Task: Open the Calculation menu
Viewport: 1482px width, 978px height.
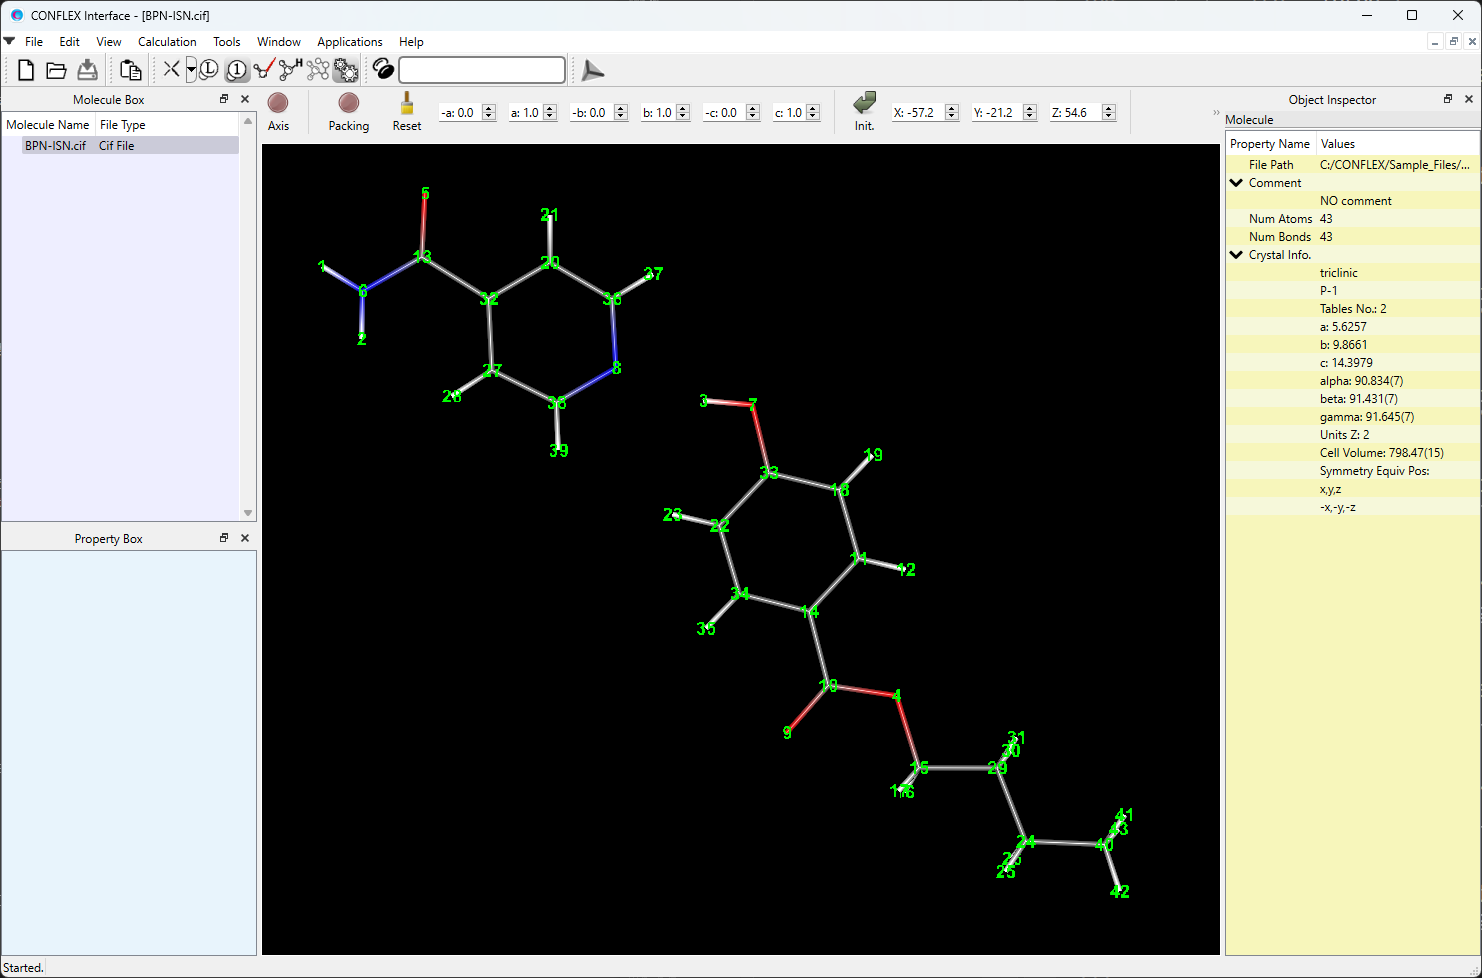Action: coord(167,42)
